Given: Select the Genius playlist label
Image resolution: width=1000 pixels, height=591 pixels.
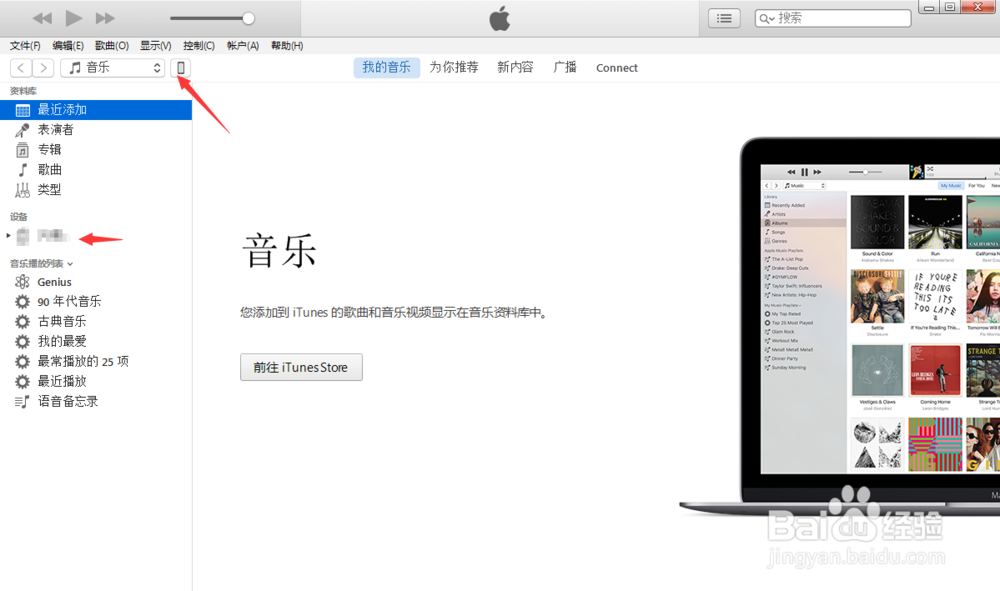Looking at the screenshot, I should pos(54,282).
